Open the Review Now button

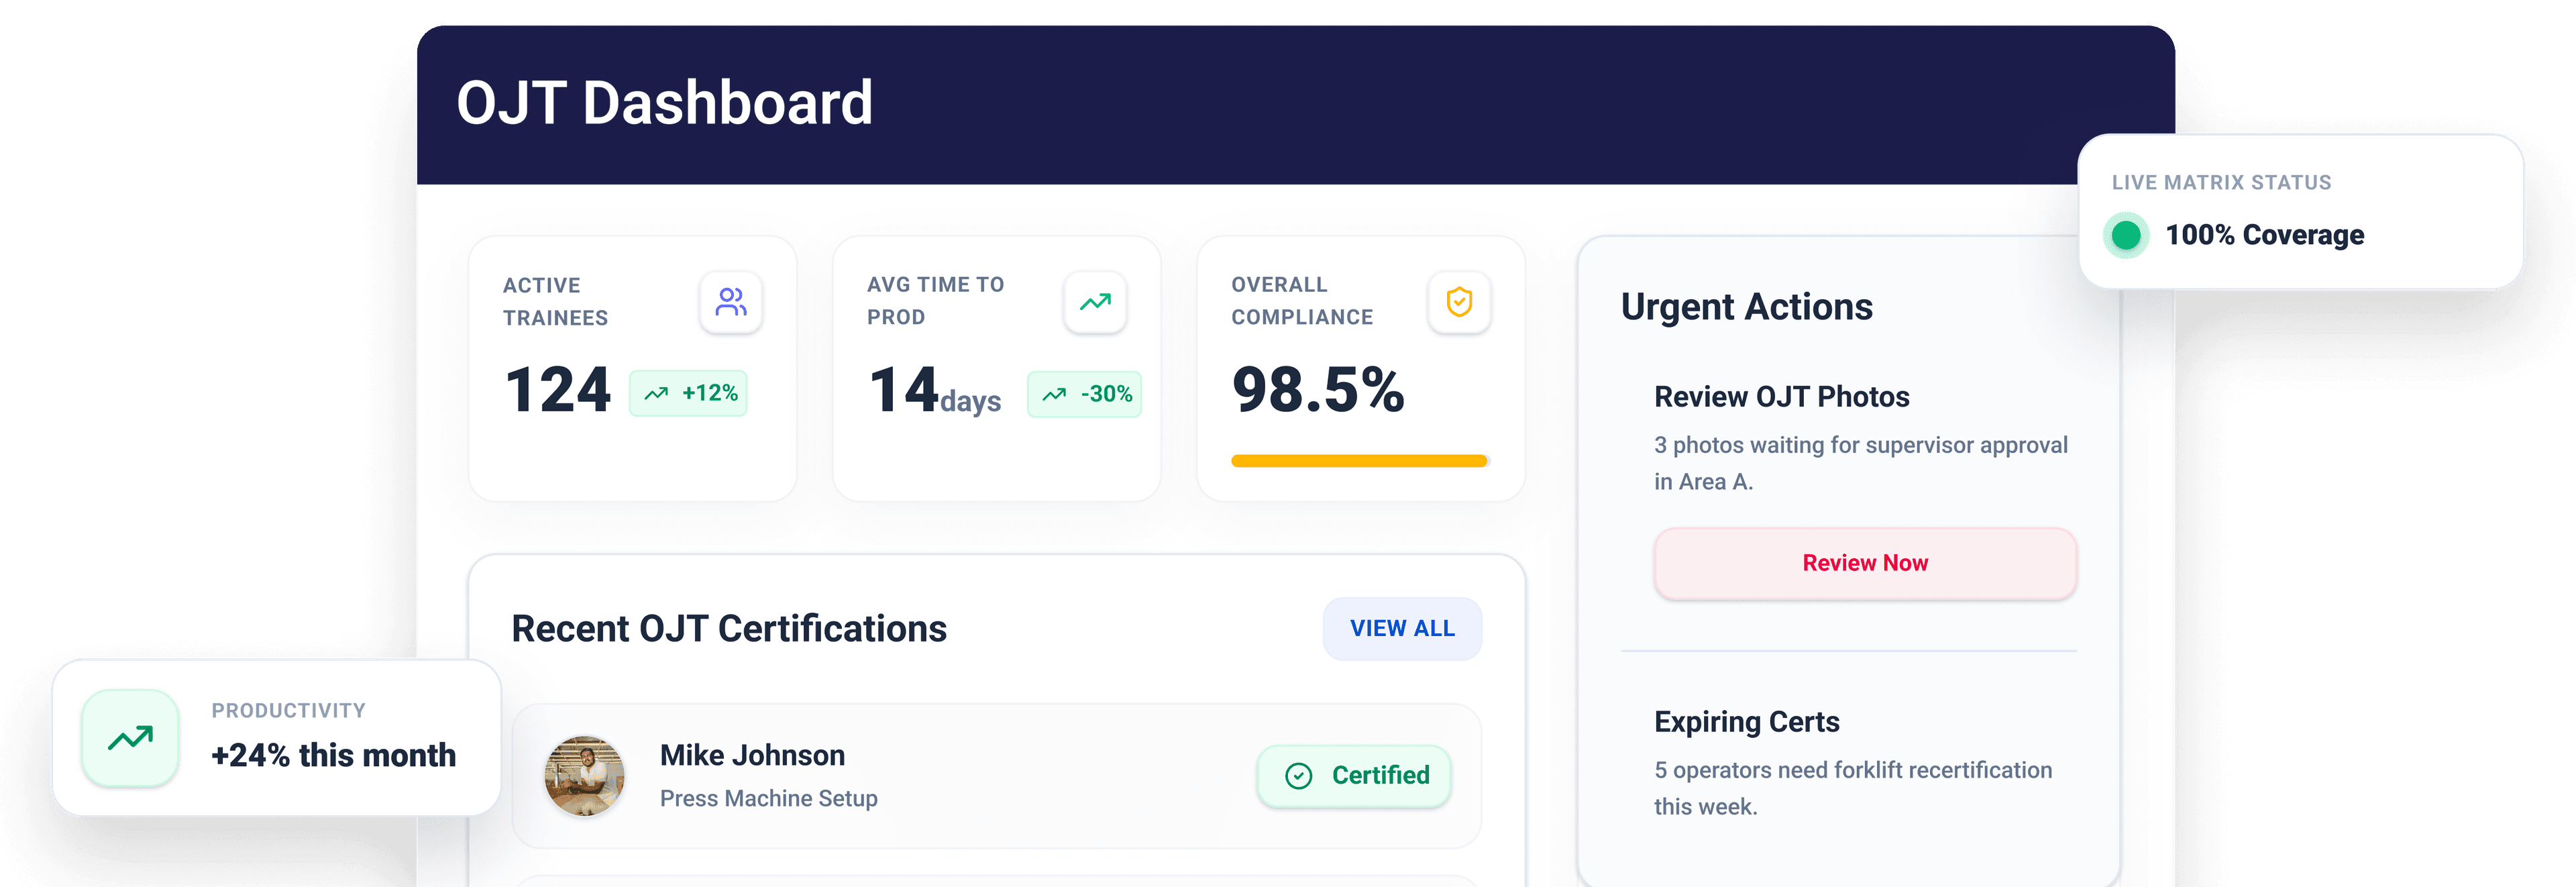click(x=1865, y=563)
